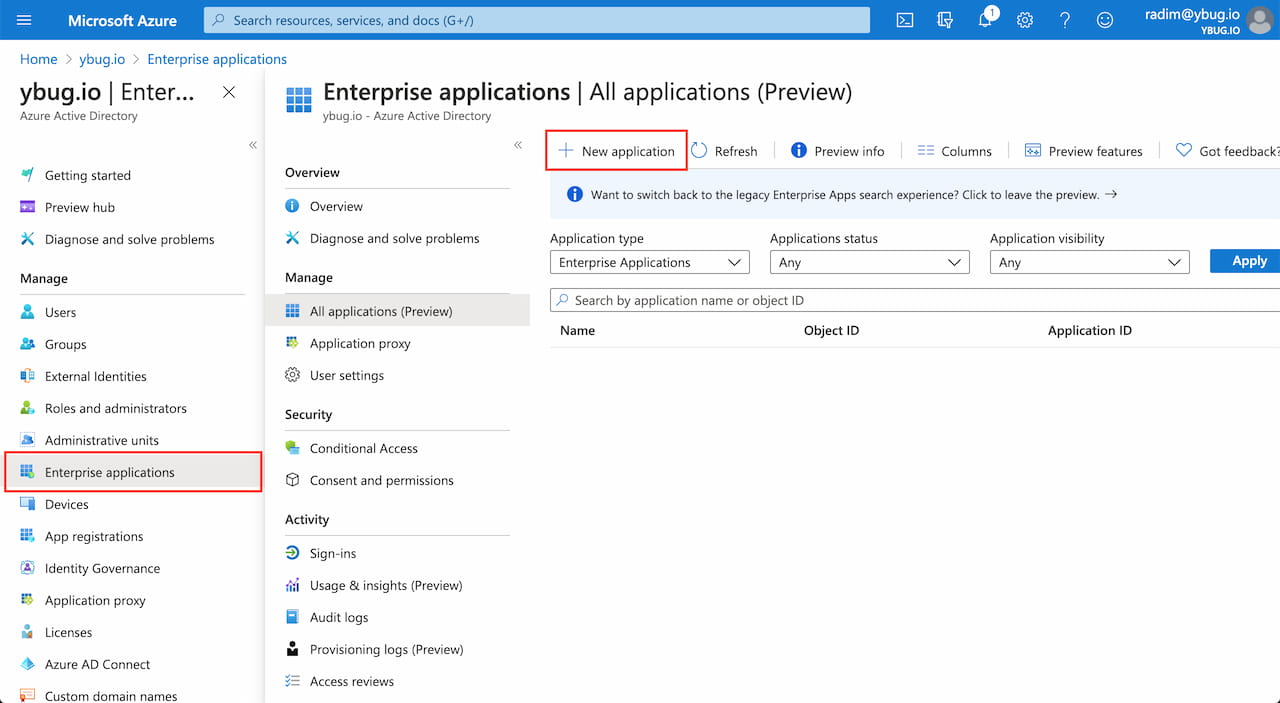Click Preview info button
Screen dimensions: 1280x703
tap(837, 151)
